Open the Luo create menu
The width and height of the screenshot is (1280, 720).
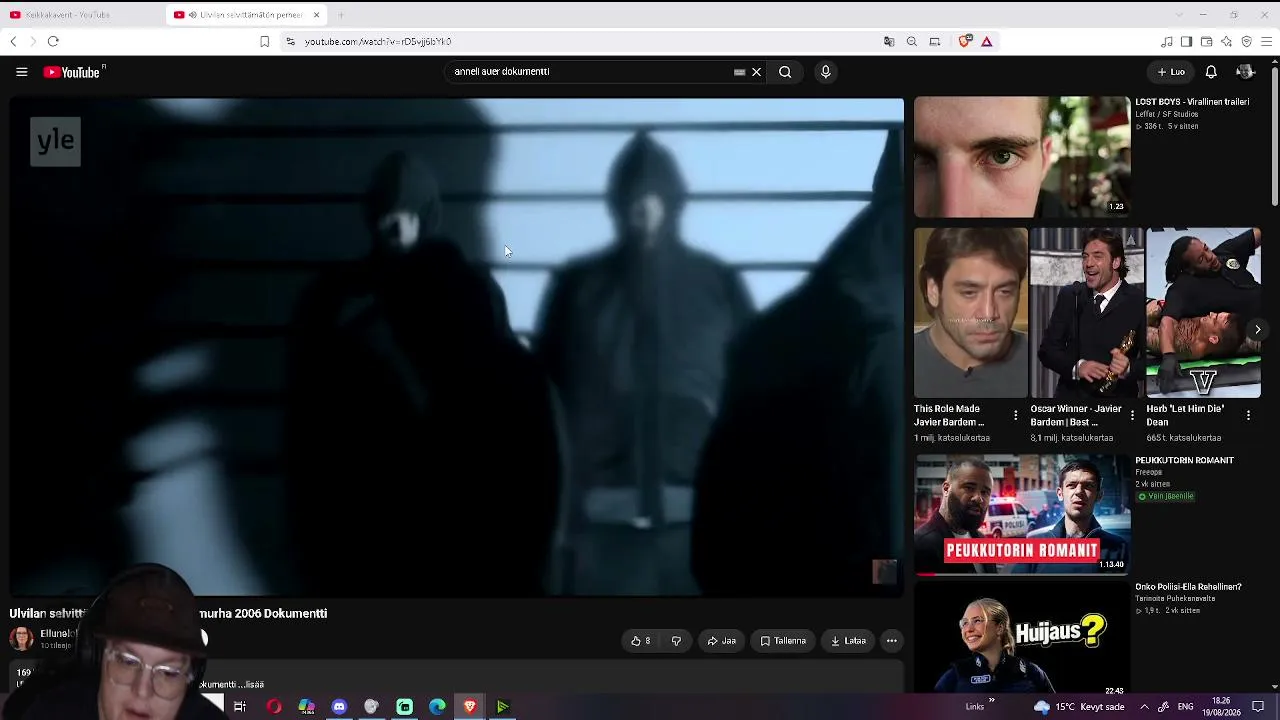tap(1171, 72)
